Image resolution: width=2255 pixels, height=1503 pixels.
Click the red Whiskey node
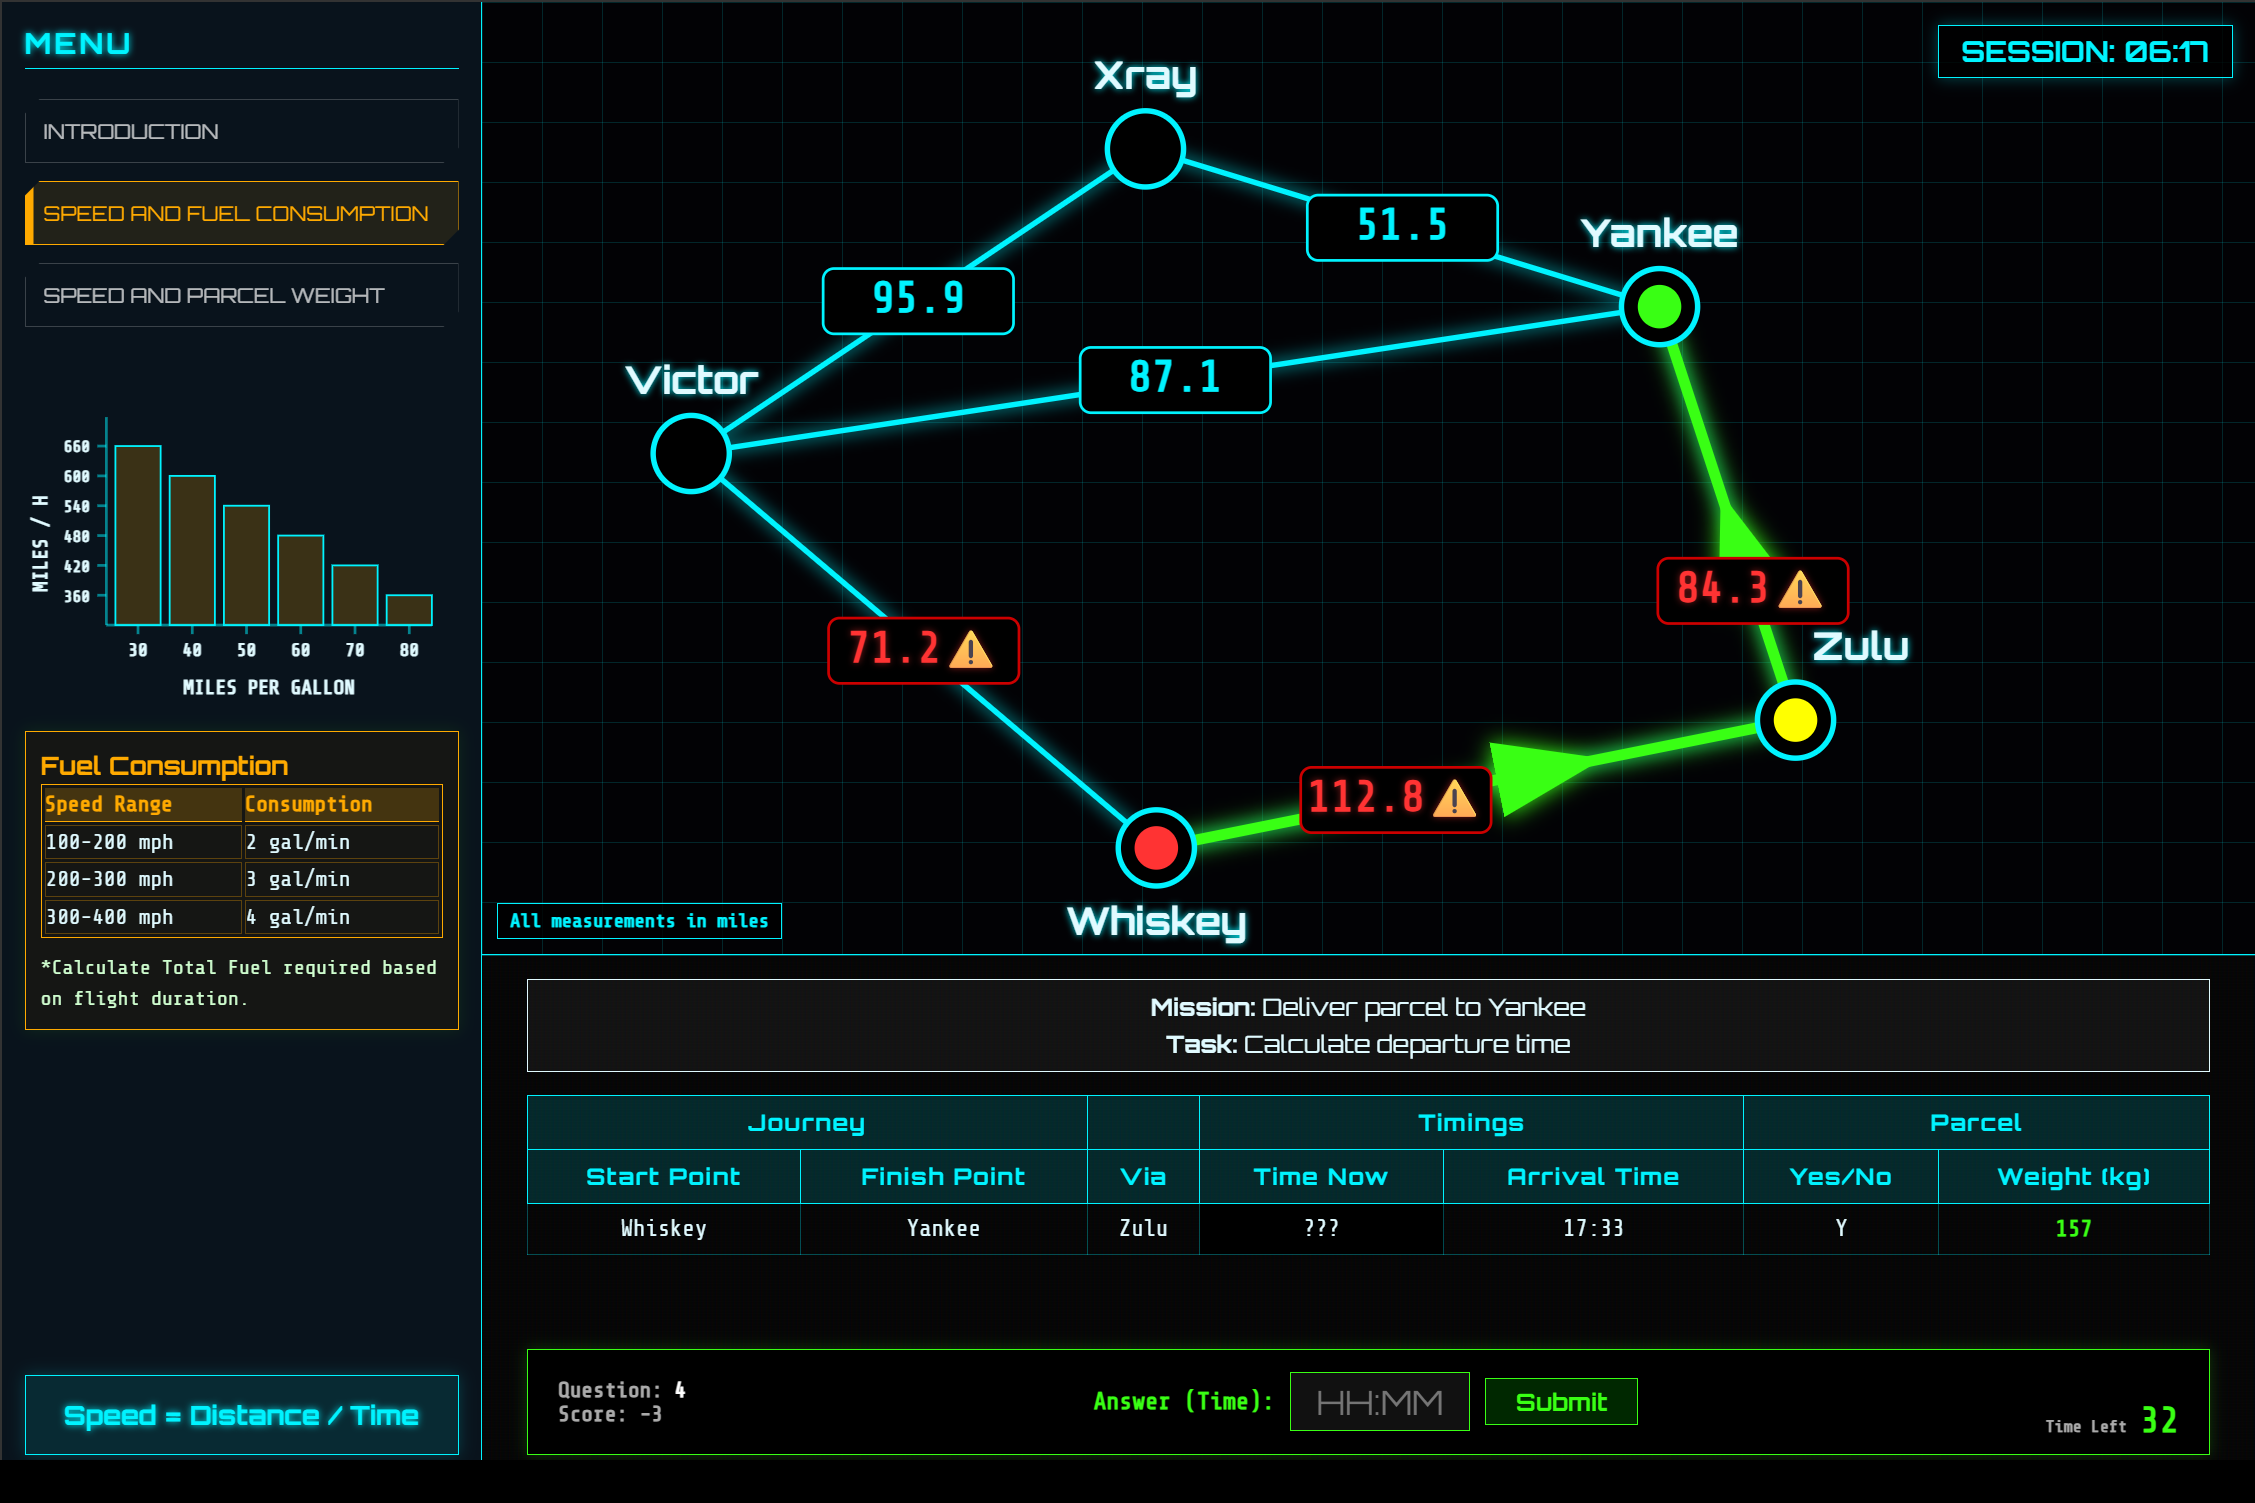tap(1156, 848)
